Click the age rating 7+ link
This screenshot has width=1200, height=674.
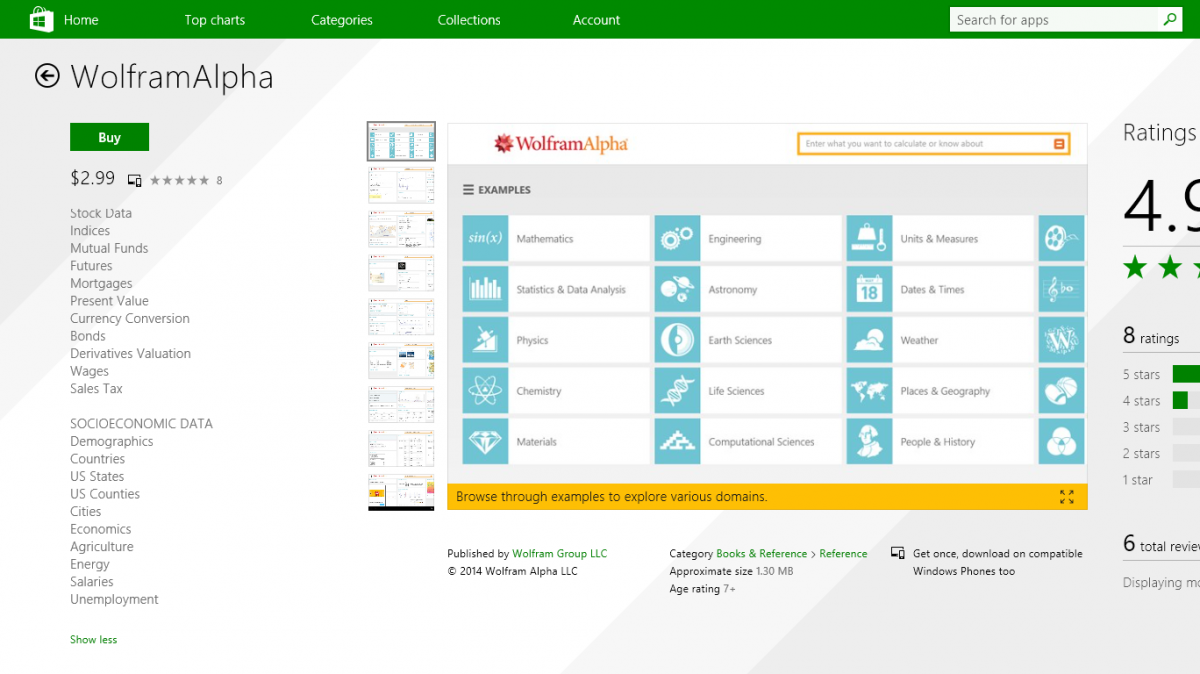click(730, 589)
